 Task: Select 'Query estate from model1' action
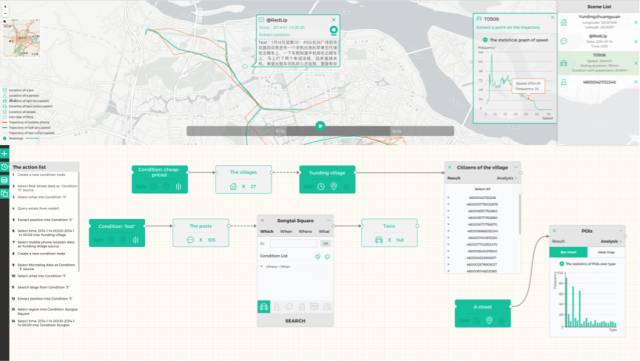coord(38,209)
